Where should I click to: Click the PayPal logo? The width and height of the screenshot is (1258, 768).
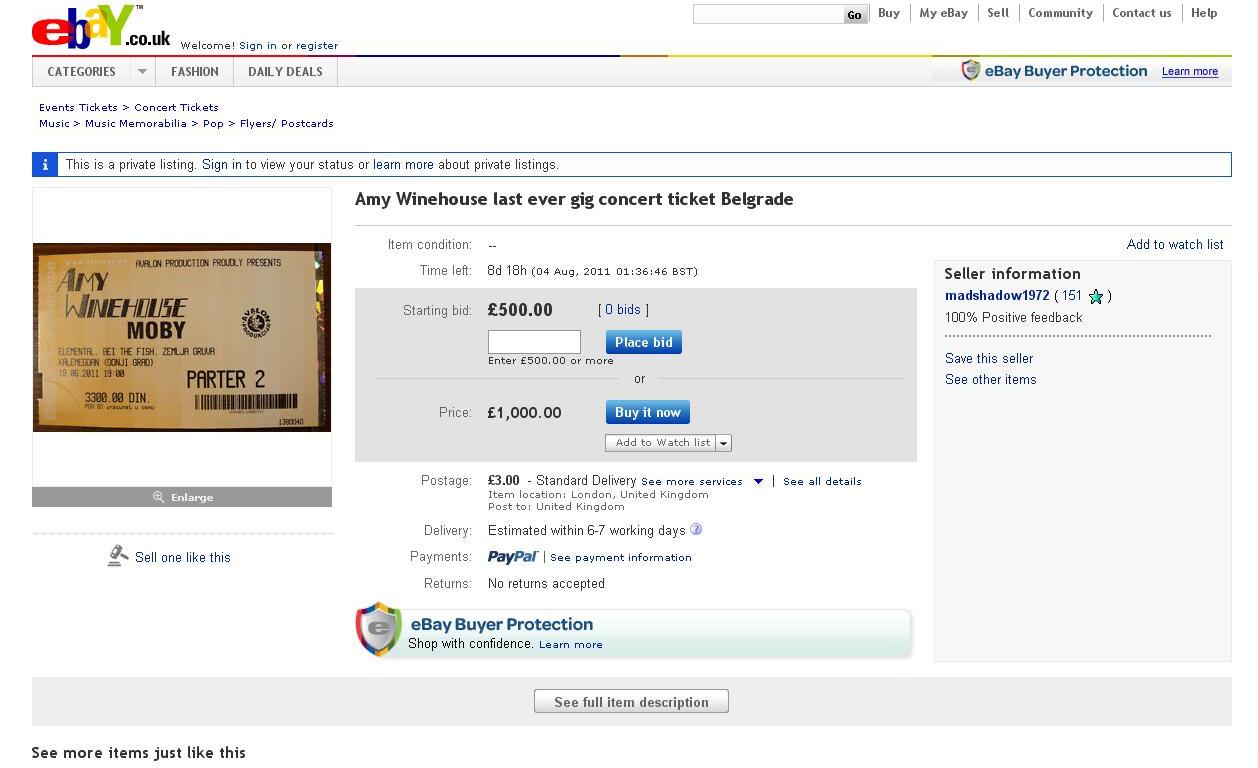pos(513,557)
